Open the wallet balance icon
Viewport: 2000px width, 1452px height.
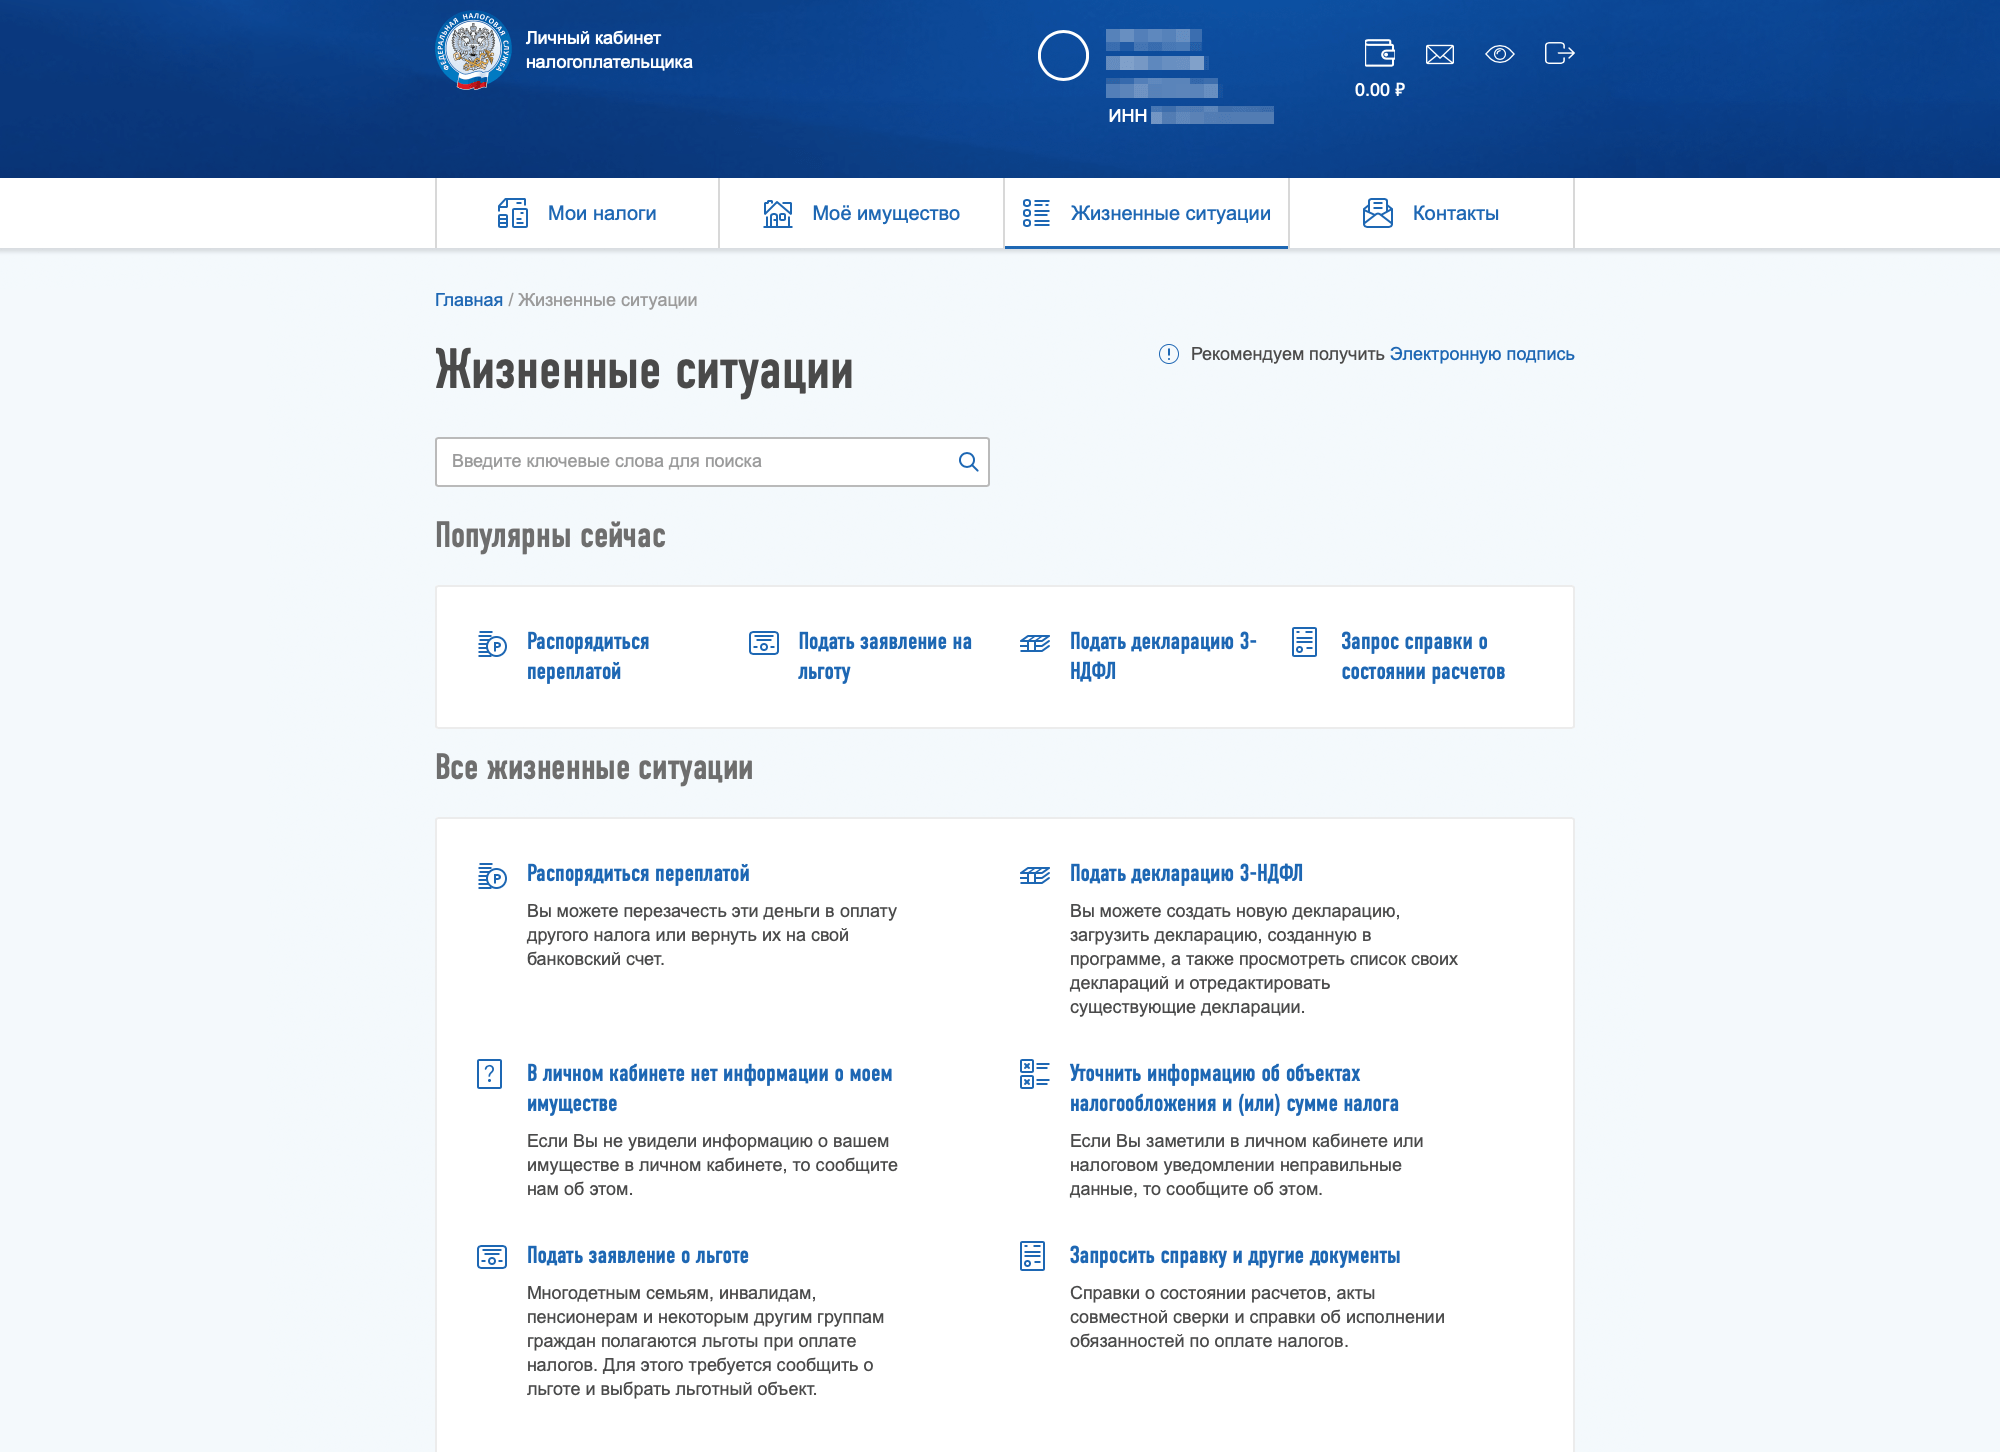(x=1380, y=53)
